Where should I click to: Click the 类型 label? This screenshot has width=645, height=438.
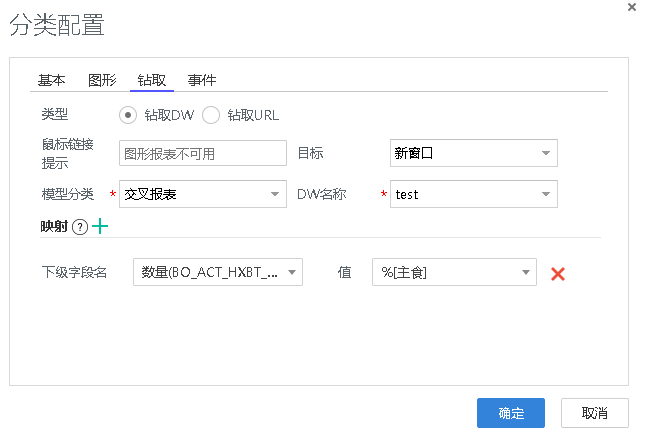(55, 114)
